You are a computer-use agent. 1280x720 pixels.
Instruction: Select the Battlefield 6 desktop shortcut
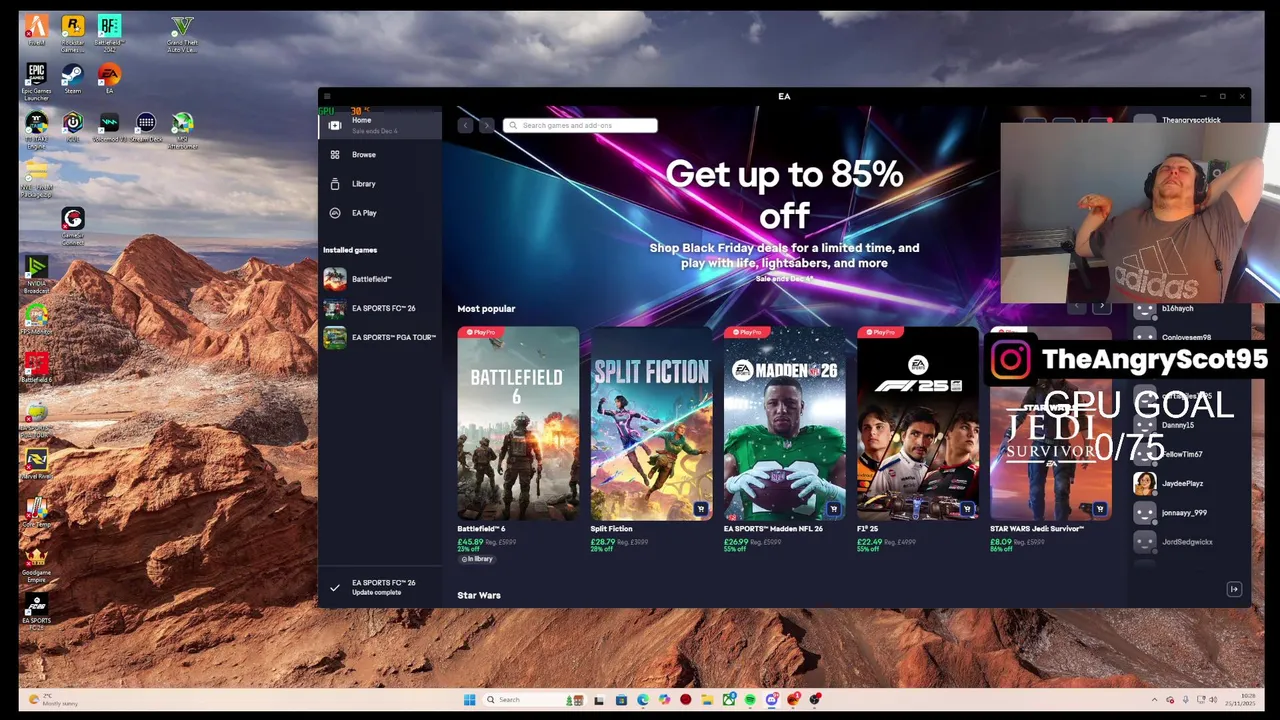(36, 367)
